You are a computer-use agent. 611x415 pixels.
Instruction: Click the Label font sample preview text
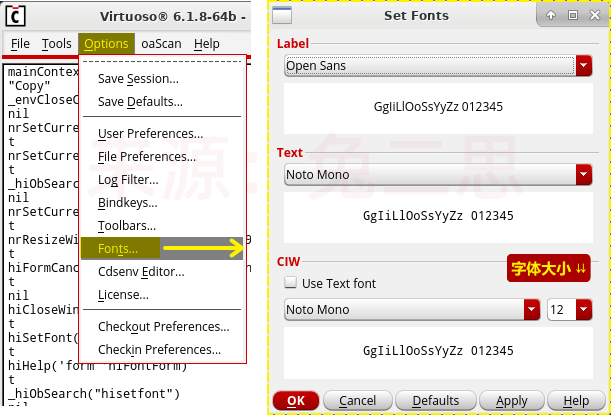(x=438, y=107)
